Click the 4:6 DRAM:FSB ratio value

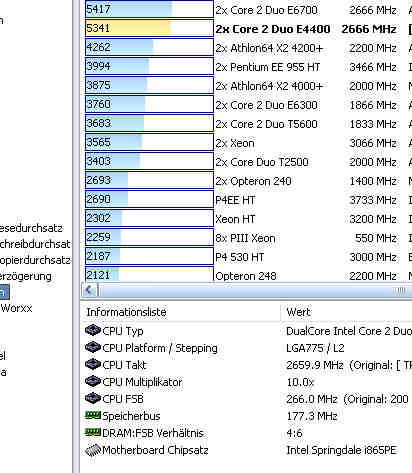coord(294,433)
